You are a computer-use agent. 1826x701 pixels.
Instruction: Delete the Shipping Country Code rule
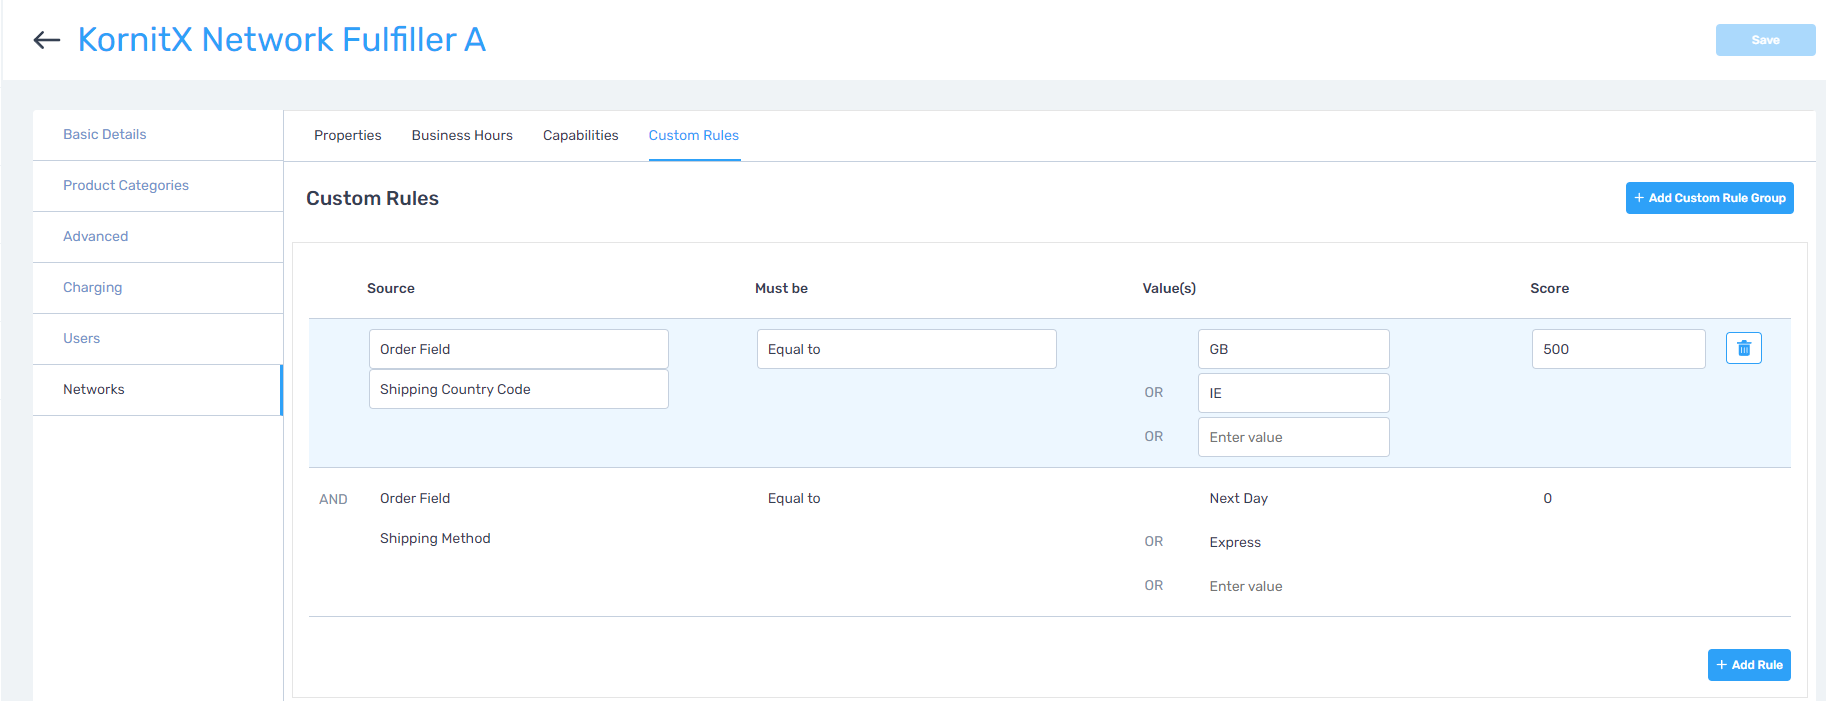1743,348
